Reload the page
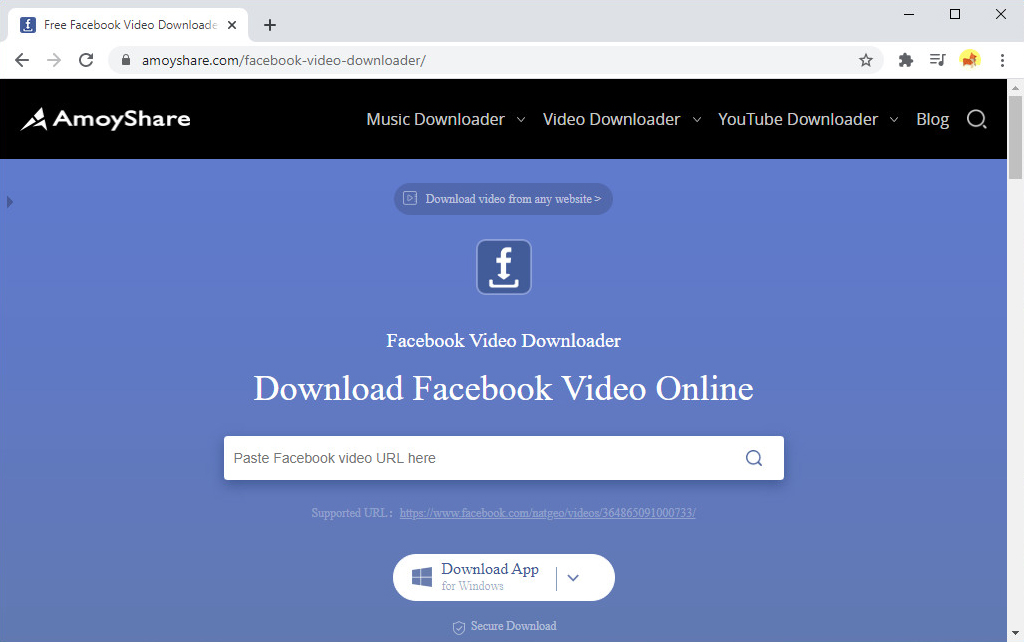1024x642 pixels. pyautogui.click(x=86, y=60)
